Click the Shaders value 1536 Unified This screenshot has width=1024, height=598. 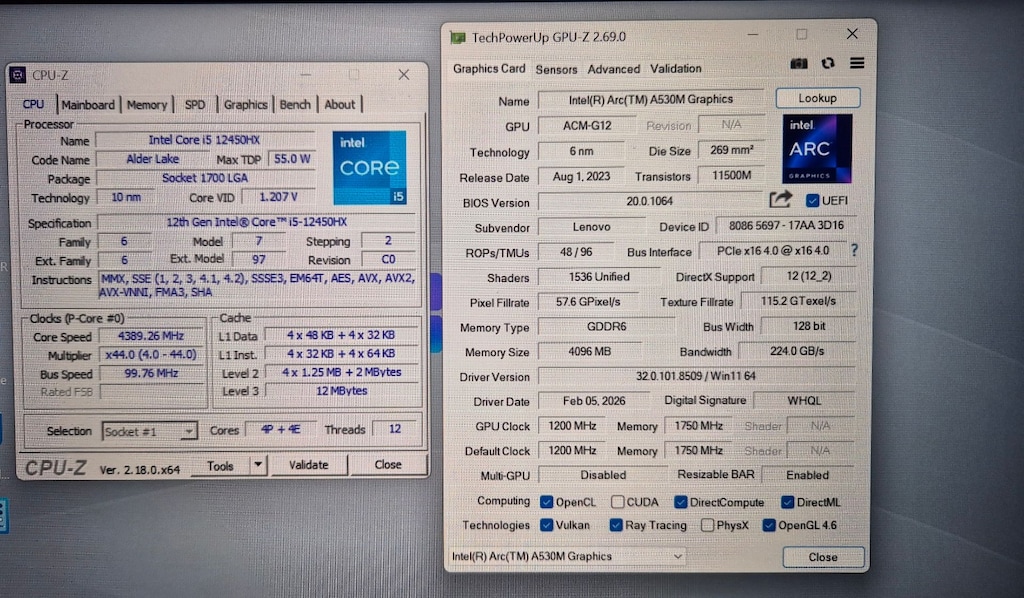[x=599, y=277]
